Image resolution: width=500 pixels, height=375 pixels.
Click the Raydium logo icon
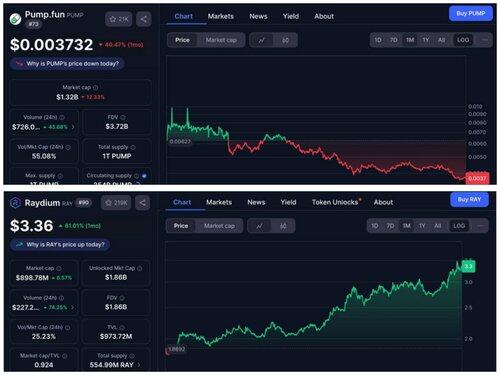15,203
